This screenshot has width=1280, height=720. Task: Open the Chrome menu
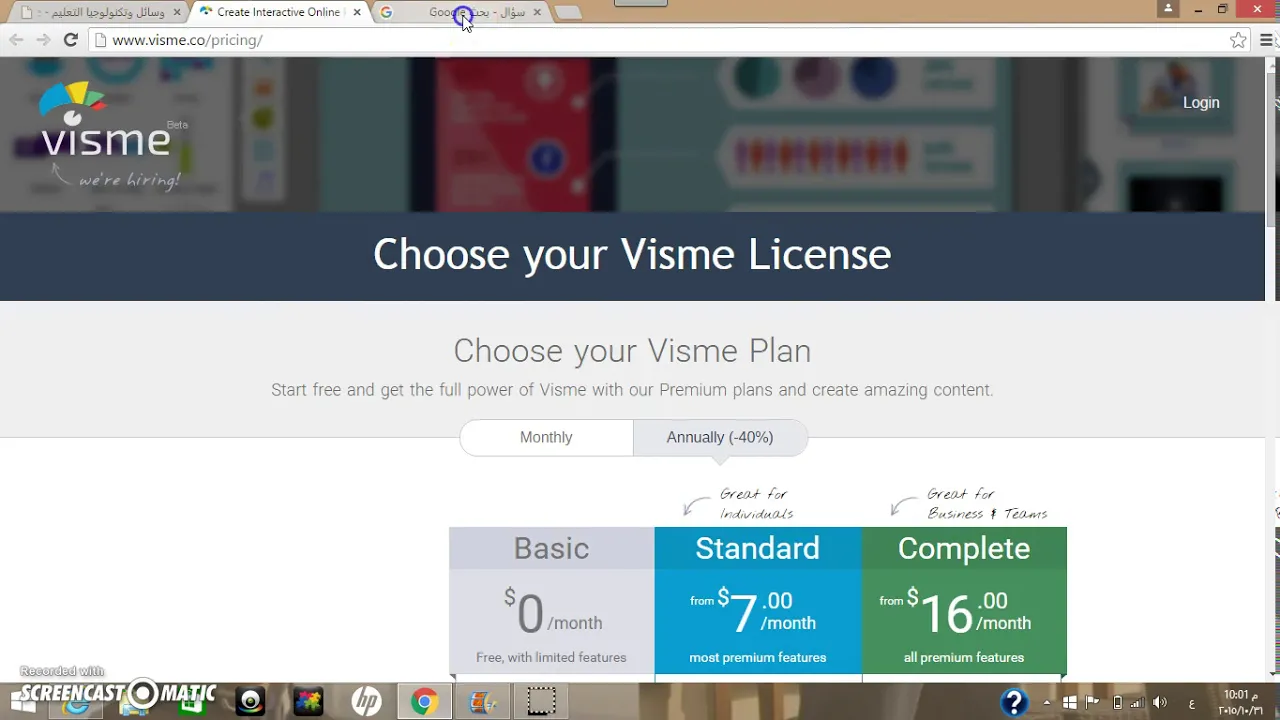[x=1267, y=40]
